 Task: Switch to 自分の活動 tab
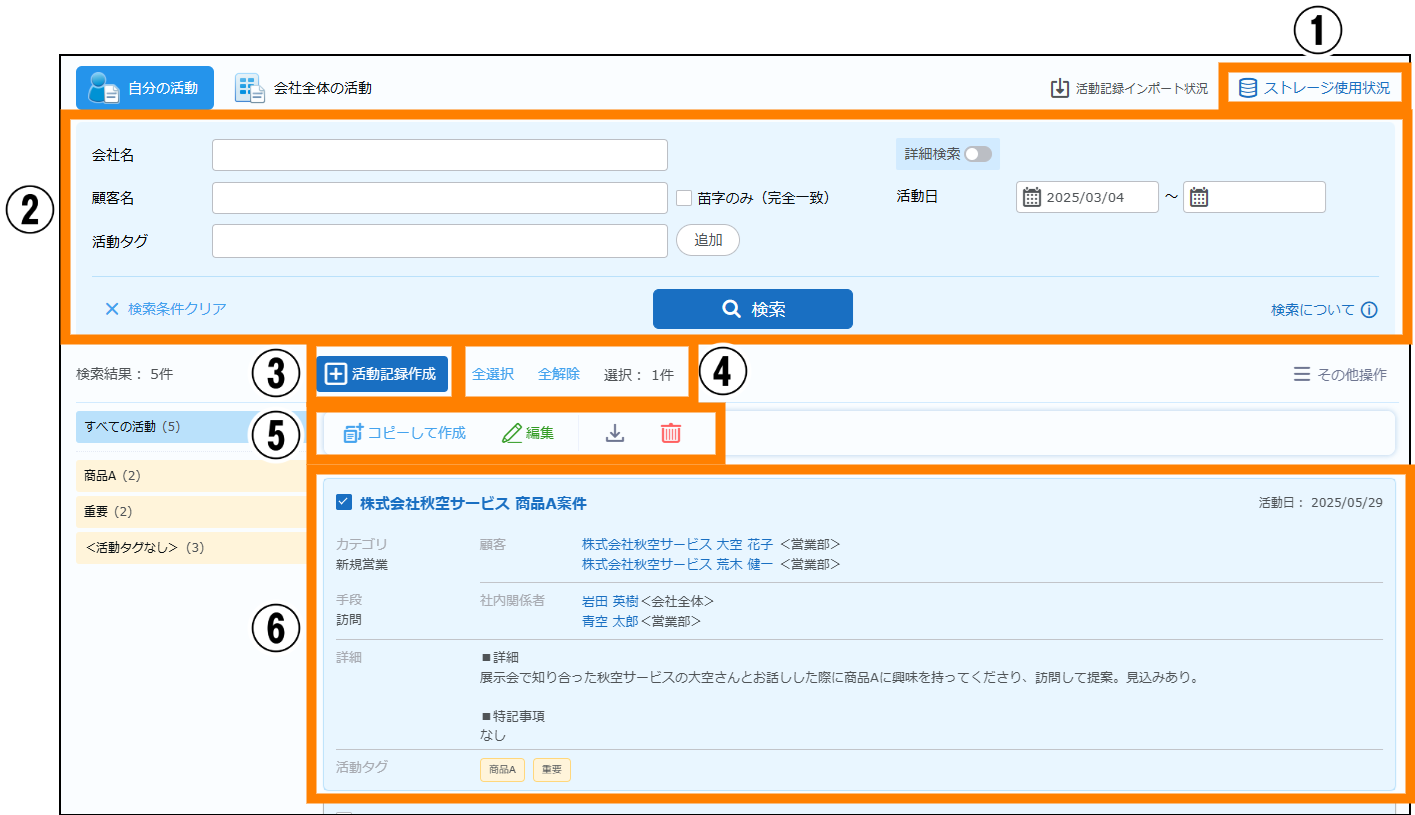[145, 88]
